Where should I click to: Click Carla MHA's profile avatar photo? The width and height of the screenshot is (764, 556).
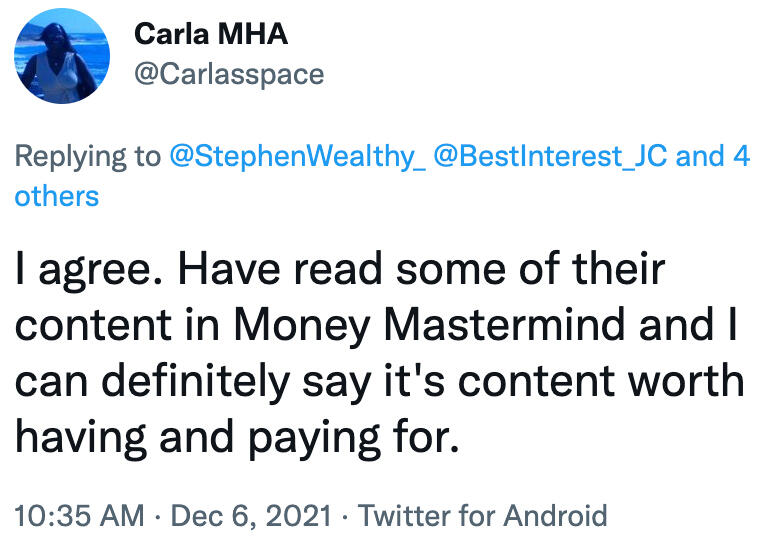pyautogui.click(x=62, y=56)
